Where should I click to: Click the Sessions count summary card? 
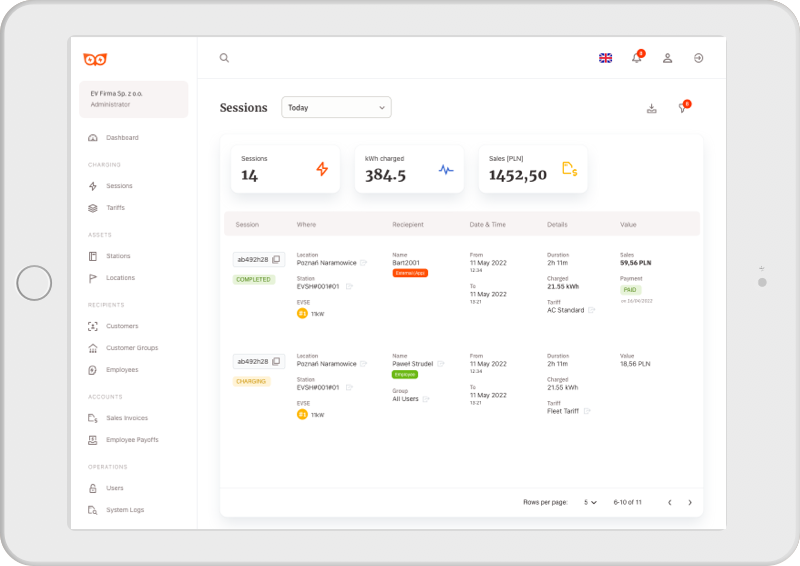[x=285, y=169]
